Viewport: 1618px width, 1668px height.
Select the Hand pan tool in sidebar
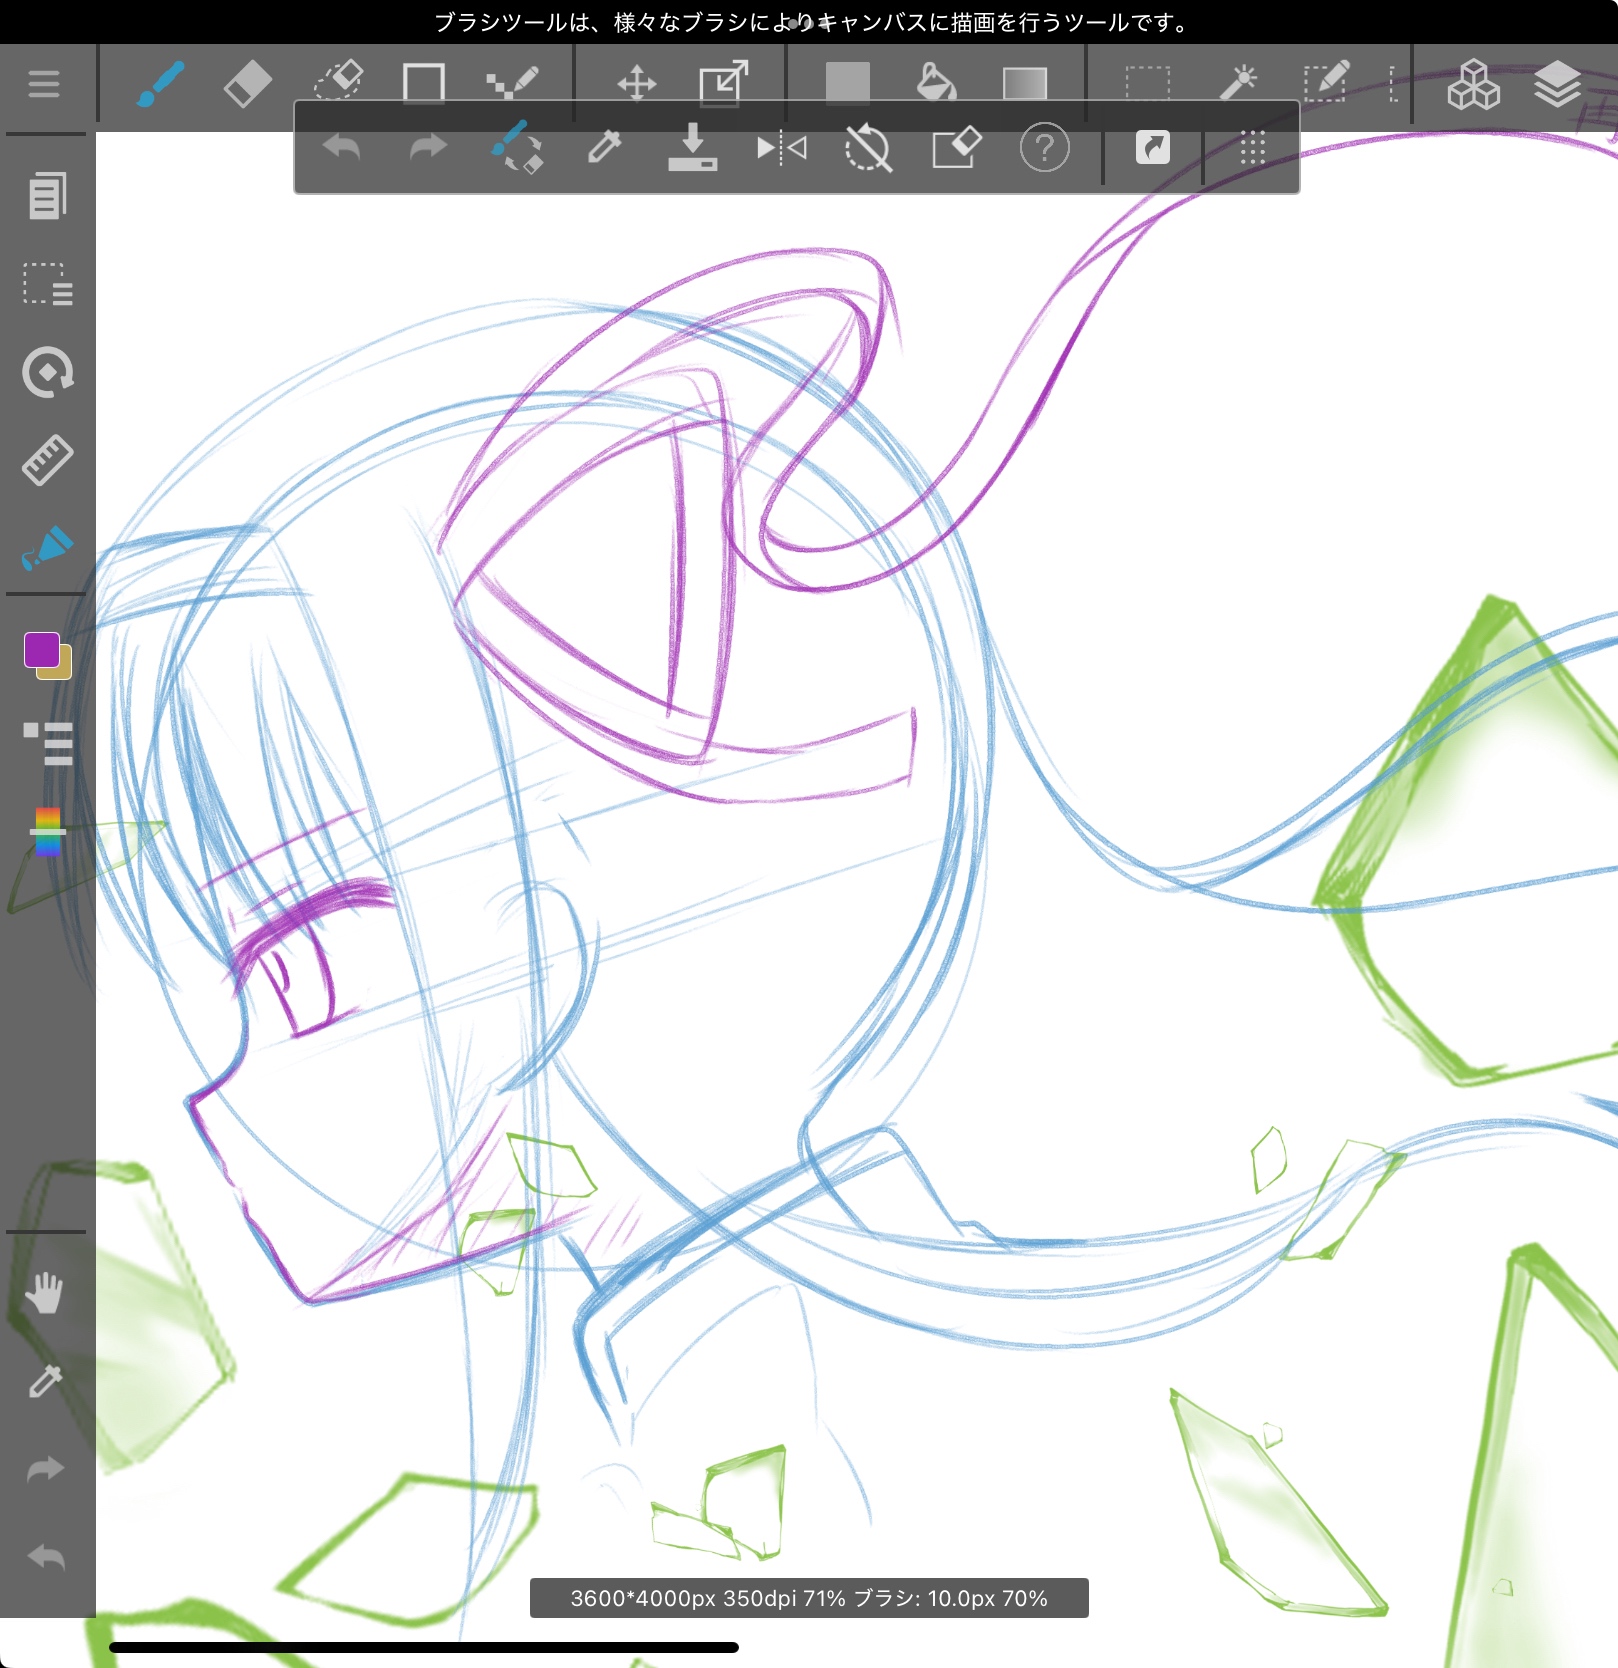(45, 1293)
